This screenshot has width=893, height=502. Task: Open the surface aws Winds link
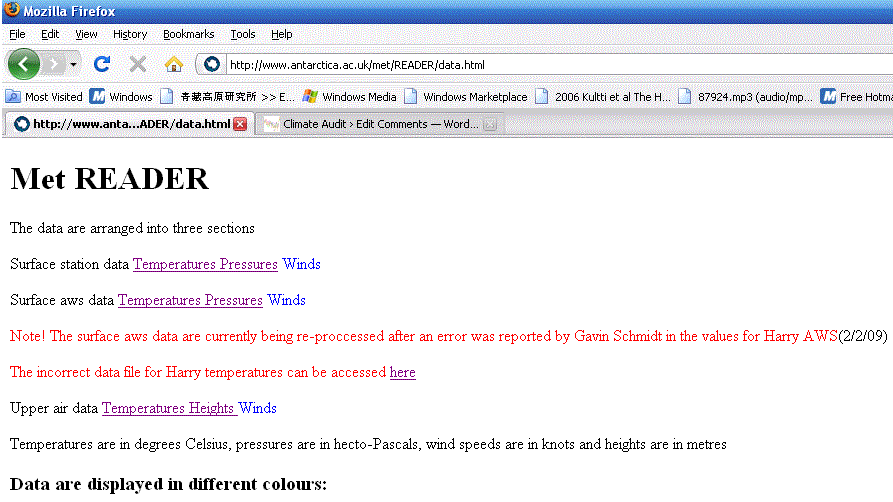tap(286, 300)
